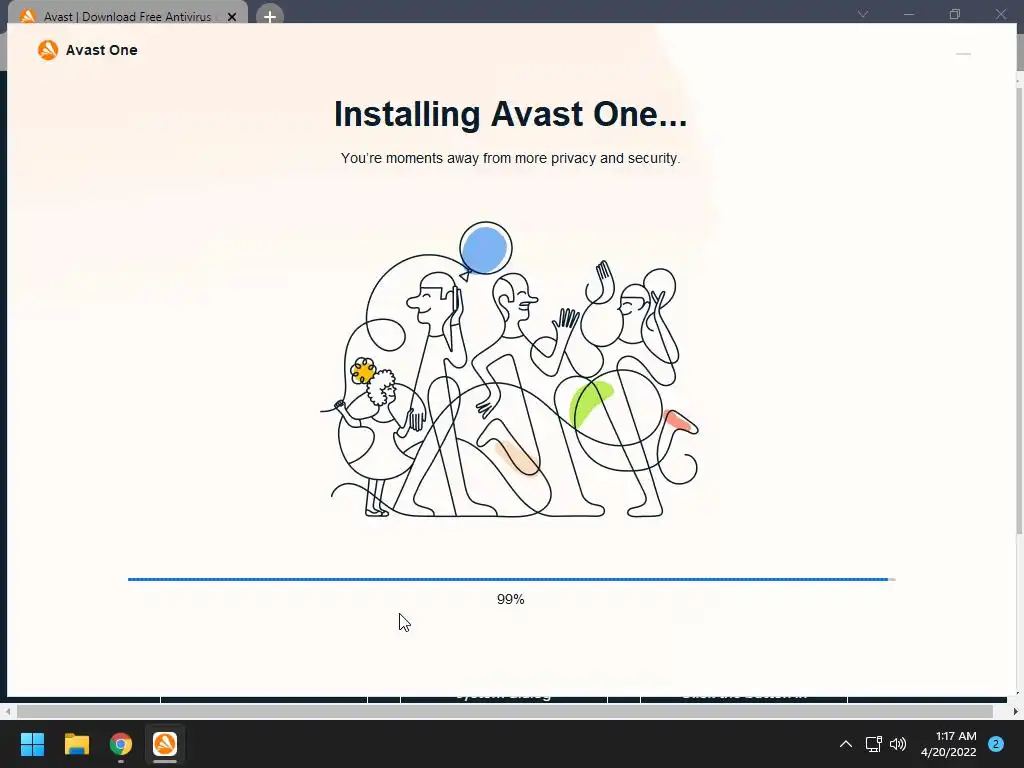Click the "You're moments away" subtitle text

pos(511,158)
